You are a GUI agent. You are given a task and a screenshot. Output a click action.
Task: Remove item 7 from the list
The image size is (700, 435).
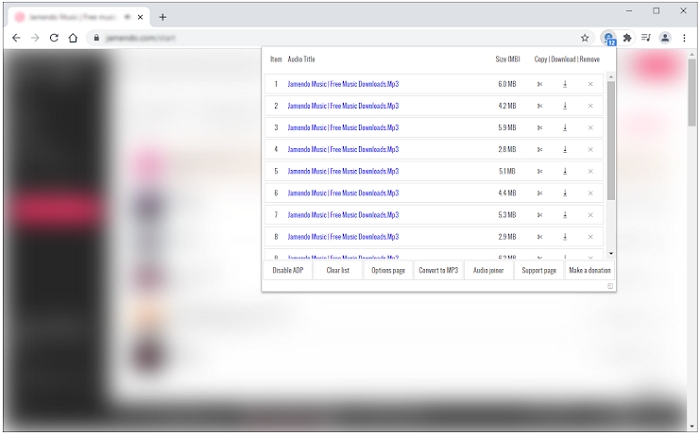[590, 215]
